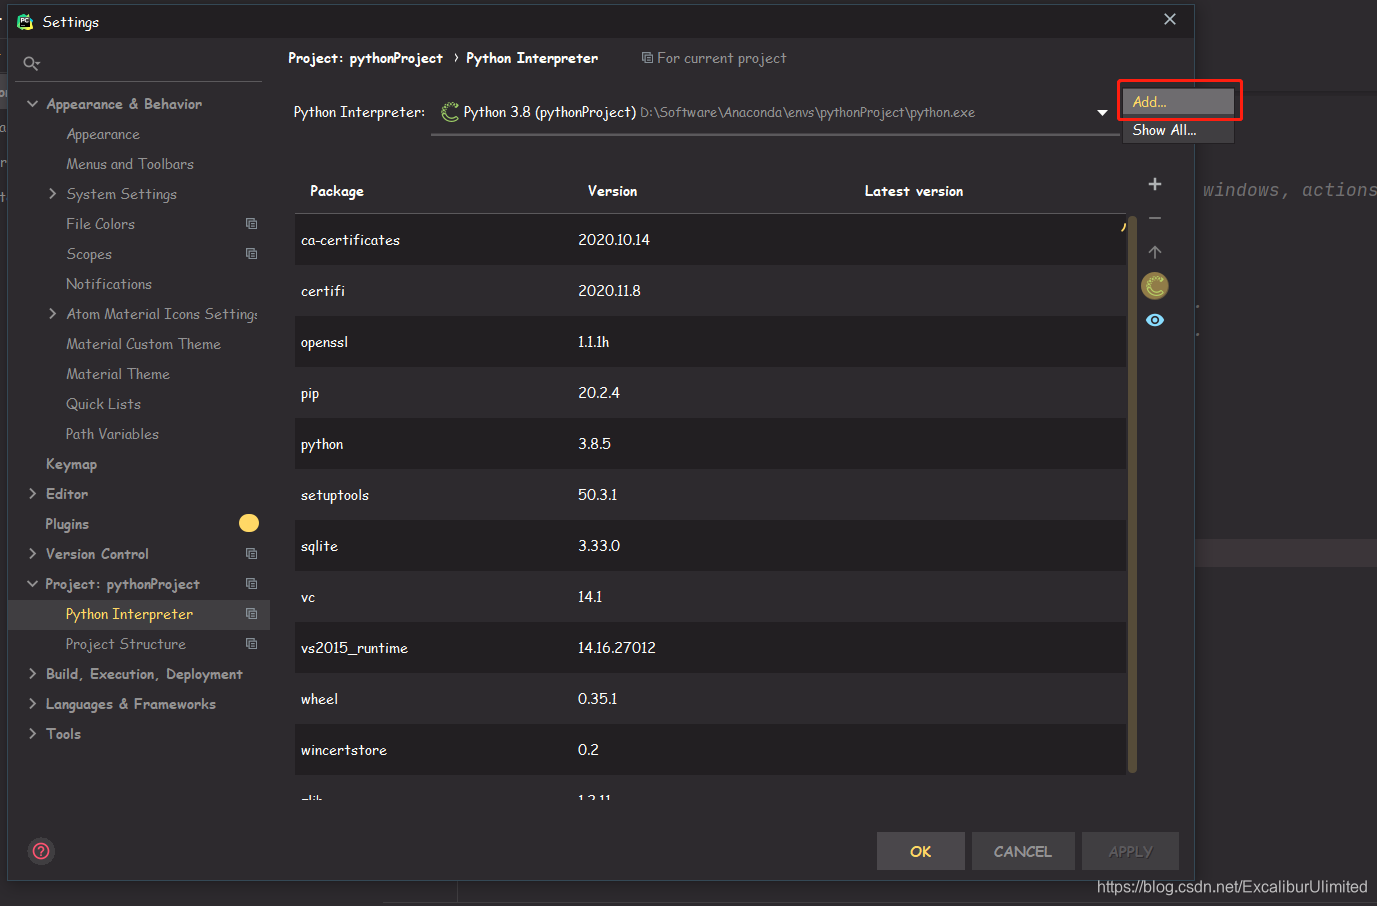Select the wheel package row

coord(710,699)
